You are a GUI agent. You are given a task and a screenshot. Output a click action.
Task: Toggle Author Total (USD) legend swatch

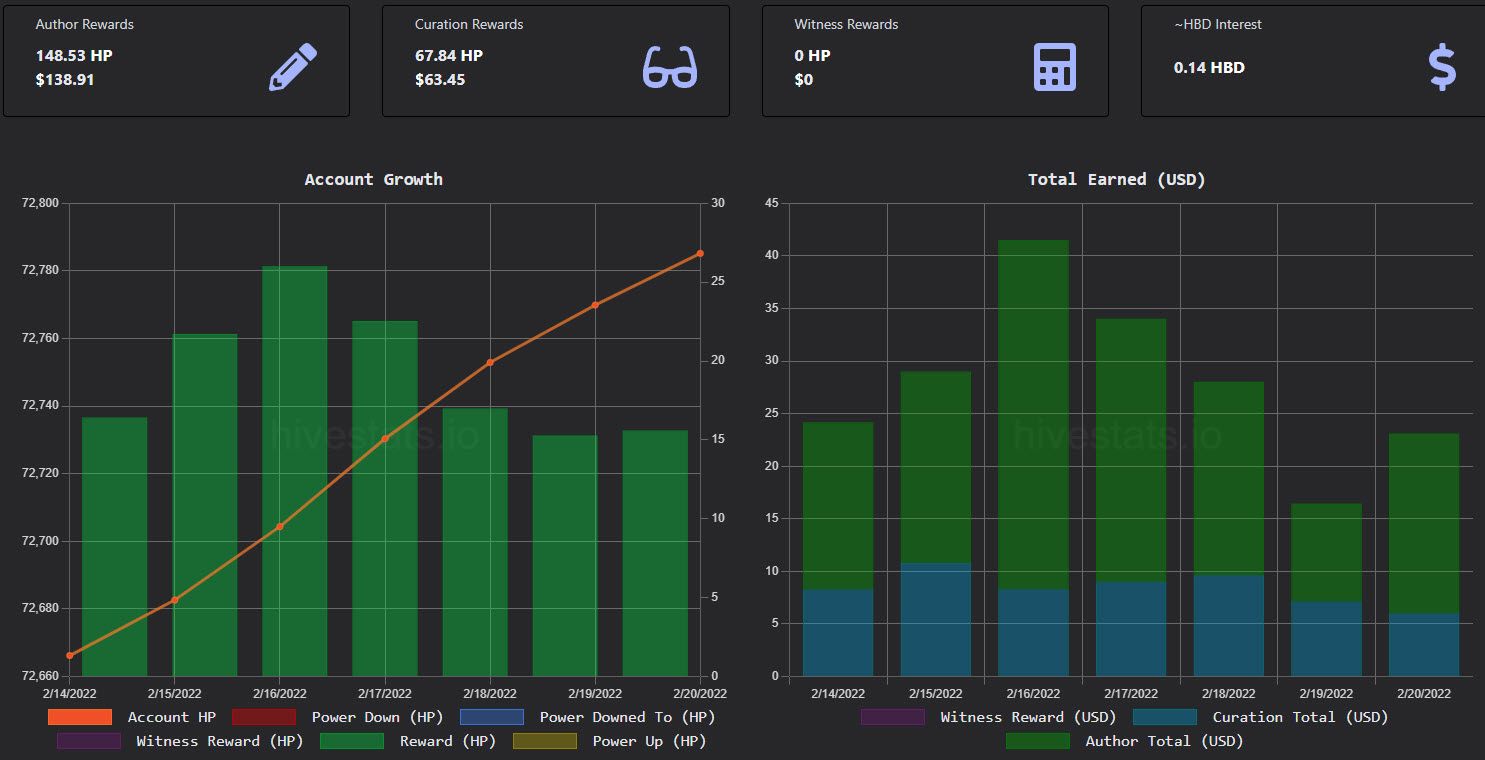click(x=1038, y=741)
